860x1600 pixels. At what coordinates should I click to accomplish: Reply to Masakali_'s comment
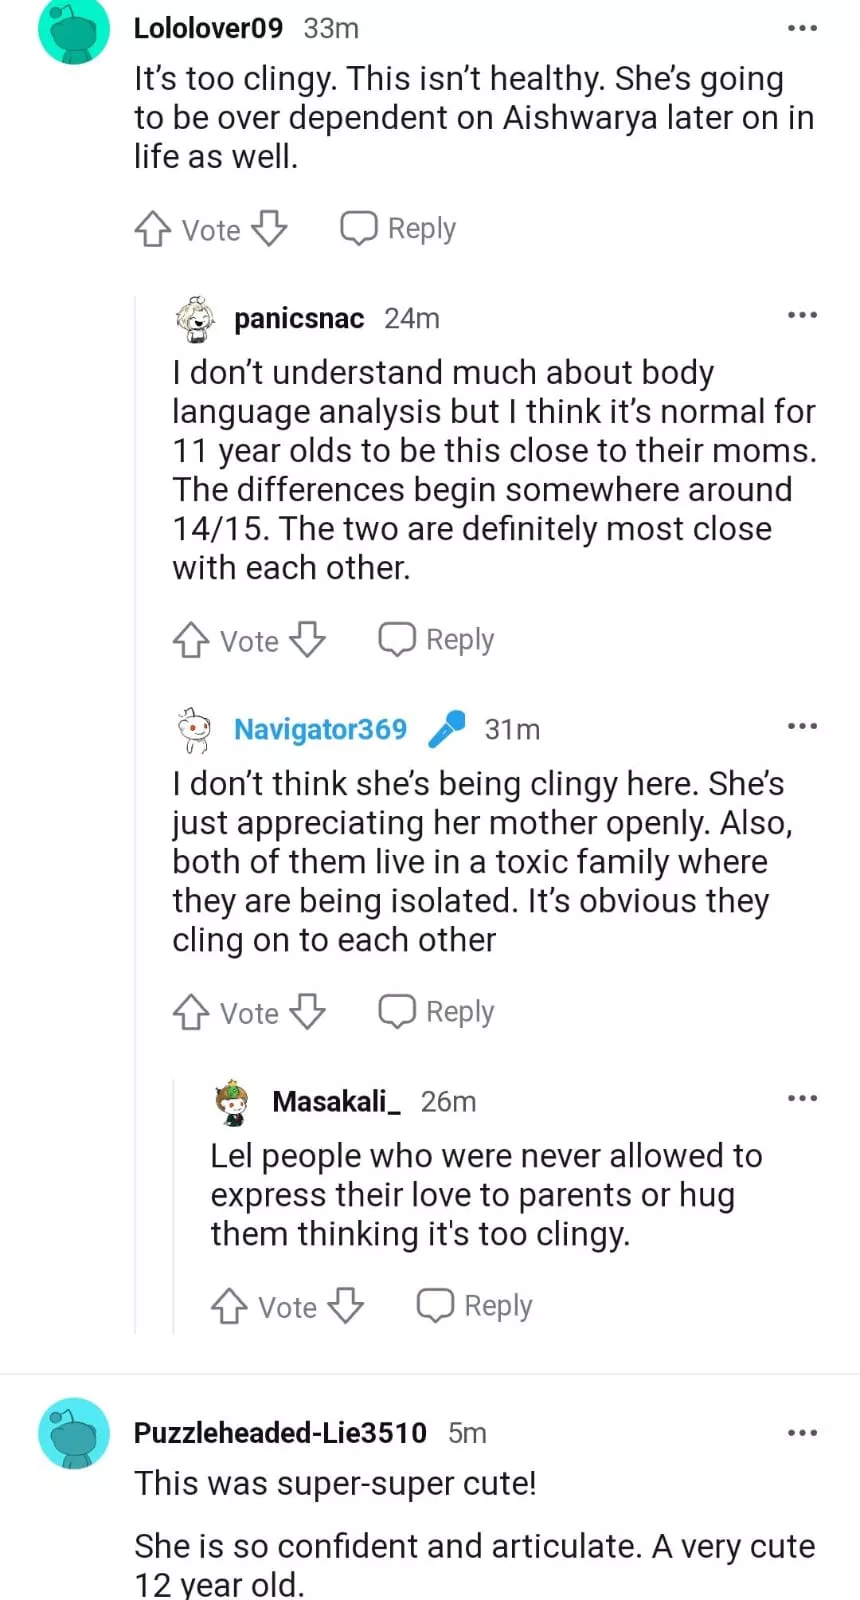click(474, 1306)
